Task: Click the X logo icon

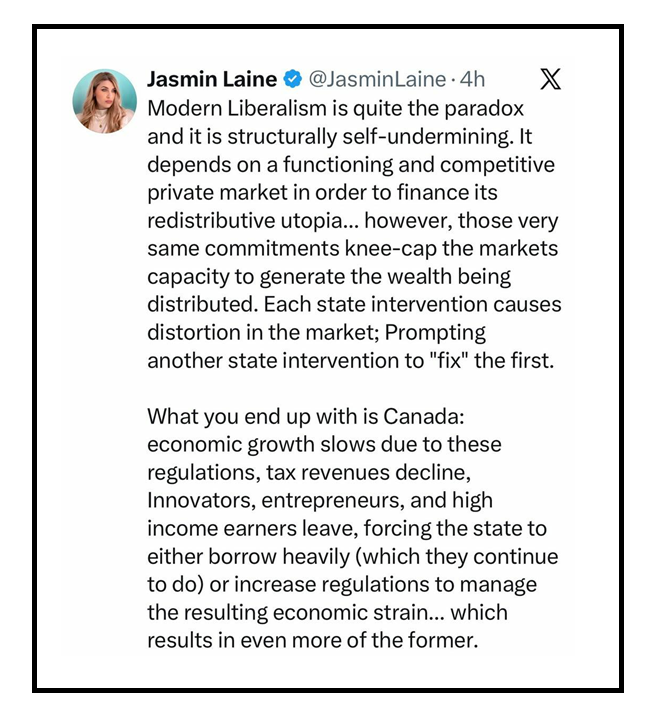Action: (x=550, y=79)
